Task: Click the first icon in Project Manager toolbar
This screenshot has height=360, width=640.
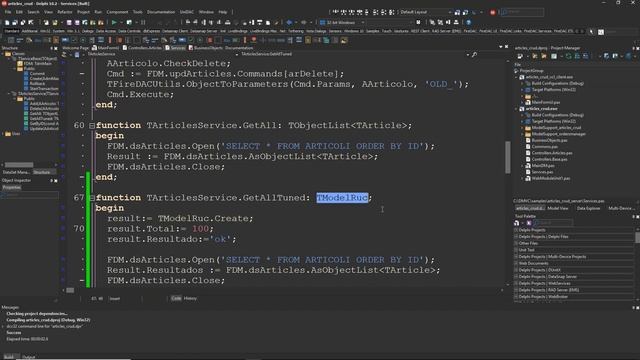Action: click(x=520, y=56)
